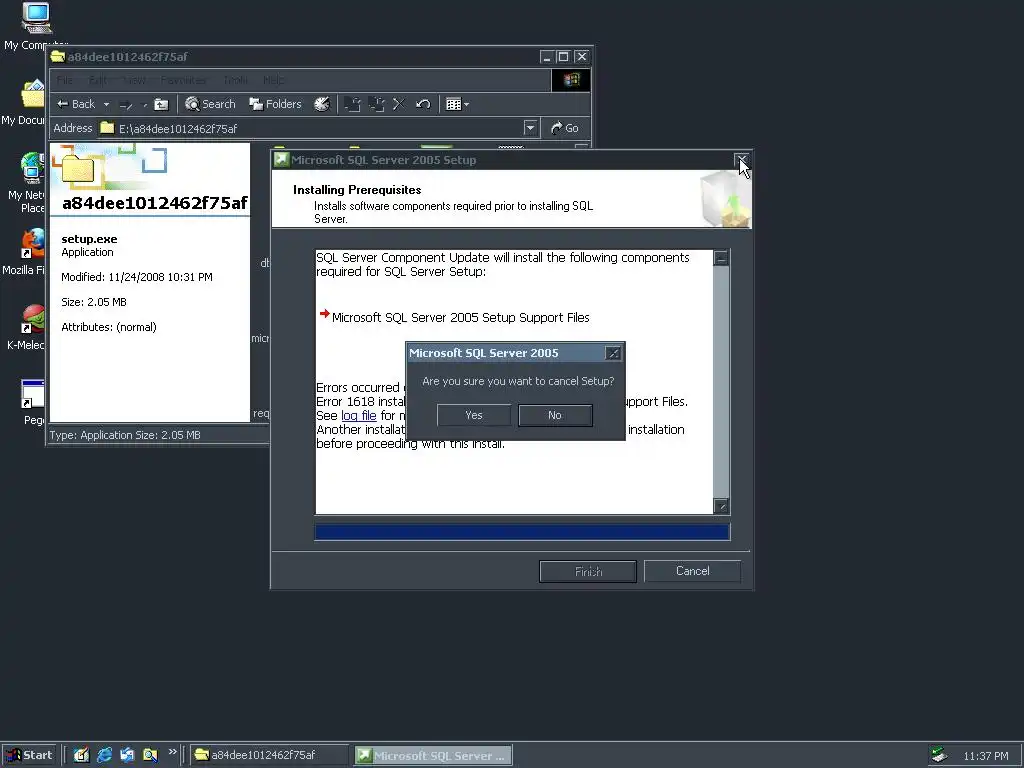This screenshot has height=768, width=1024.
Task: Click the down arrow of the setup text scrollbar
Action: 721,506
